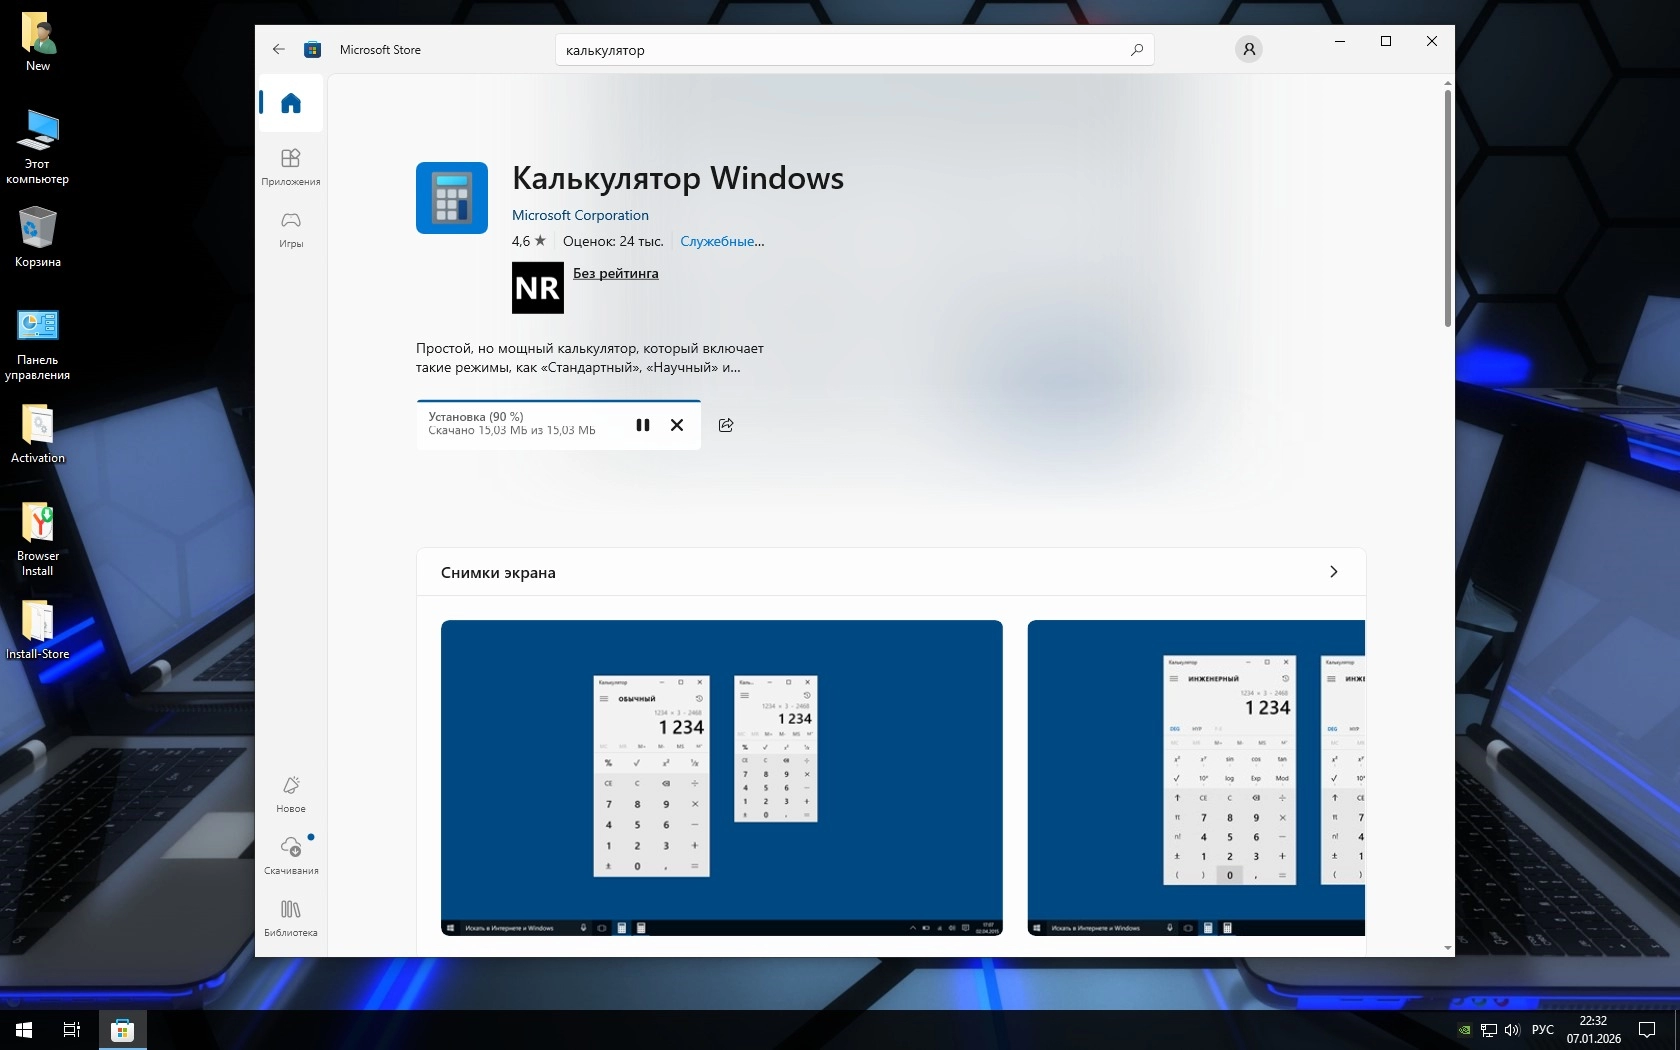Expand the Снимки экрана section arrow
This screenshot has height=1050, width=1680.
pyautogui.click(x=1333, y=572)
